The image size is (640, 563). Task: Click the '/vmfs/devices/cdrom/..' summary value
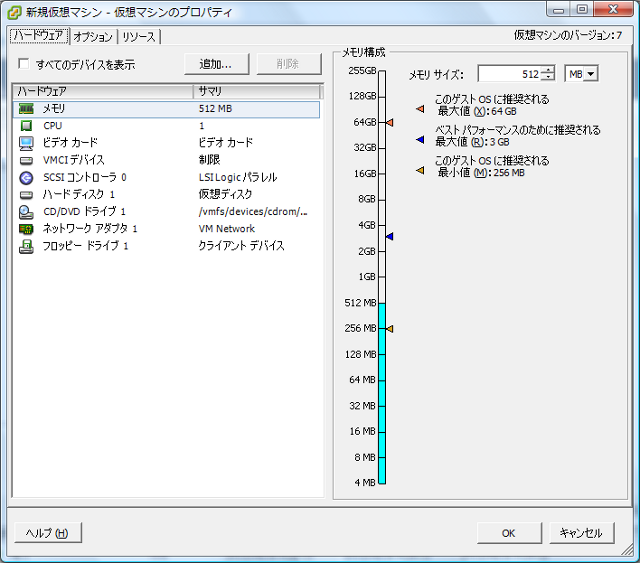tap(253, 212)
